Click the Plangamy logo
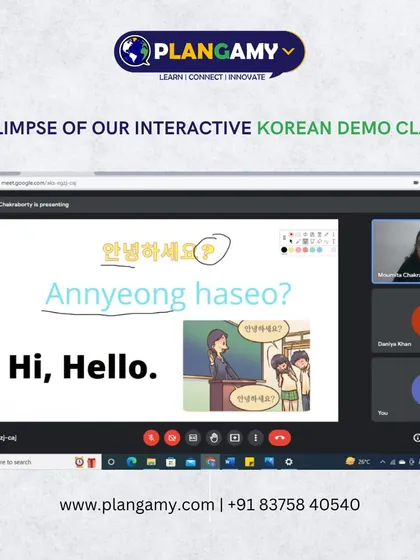This screenshot has height=560, width=420. click(x=210, y=55)
